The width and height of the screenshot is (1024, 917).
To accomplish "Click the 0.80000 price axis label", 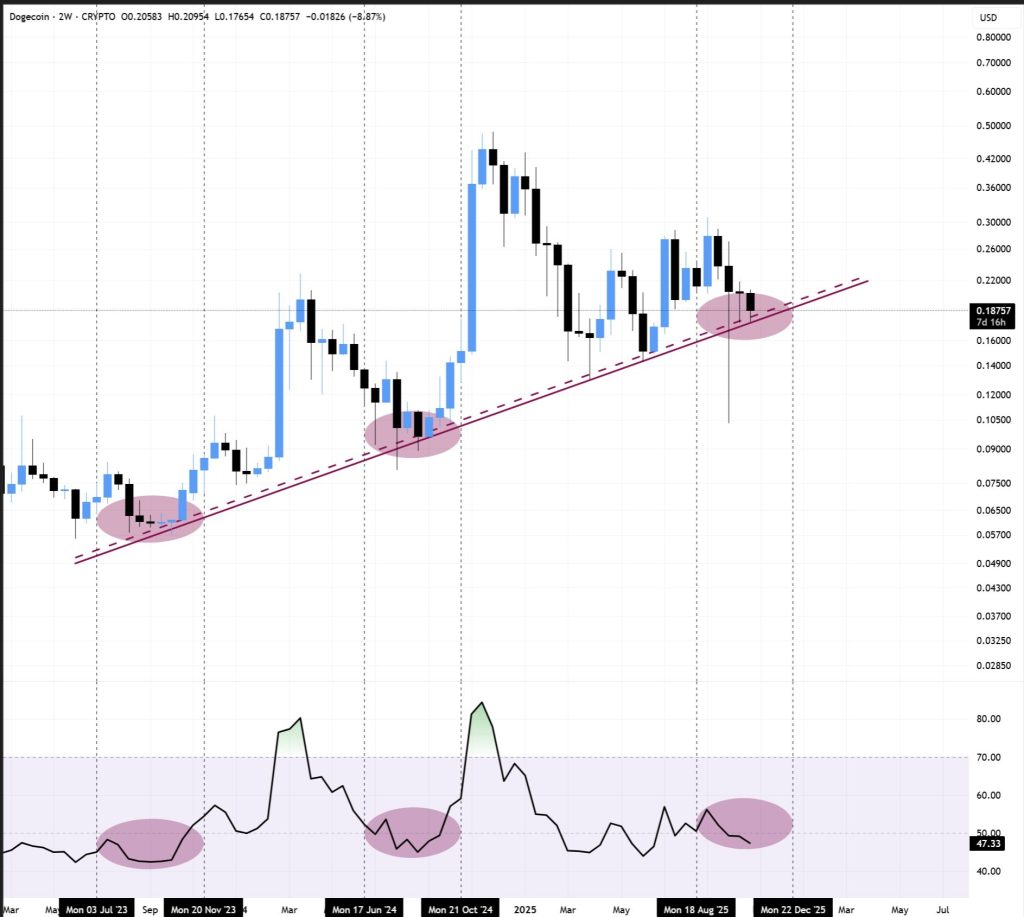I will (x=991, y=38).
